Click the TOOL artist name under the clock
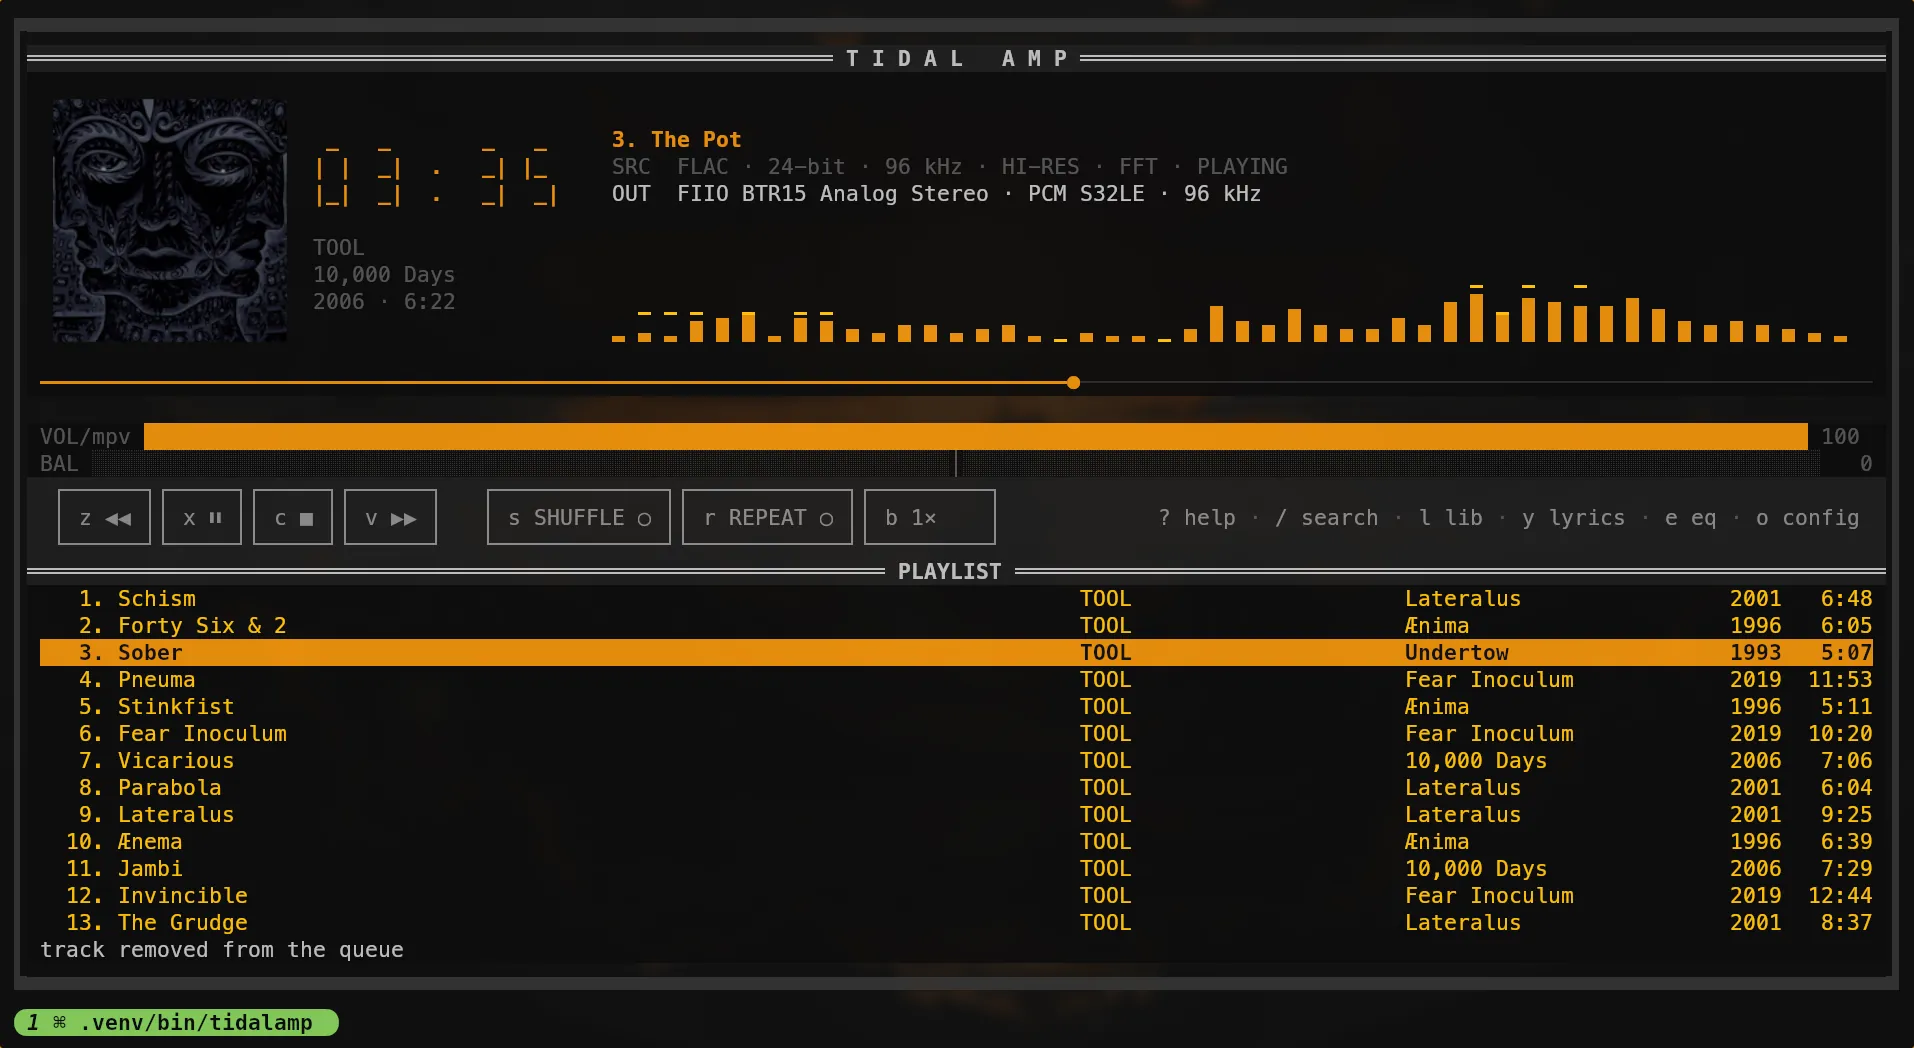Viewport: 1914px width, 1048px height. point(339,247)
